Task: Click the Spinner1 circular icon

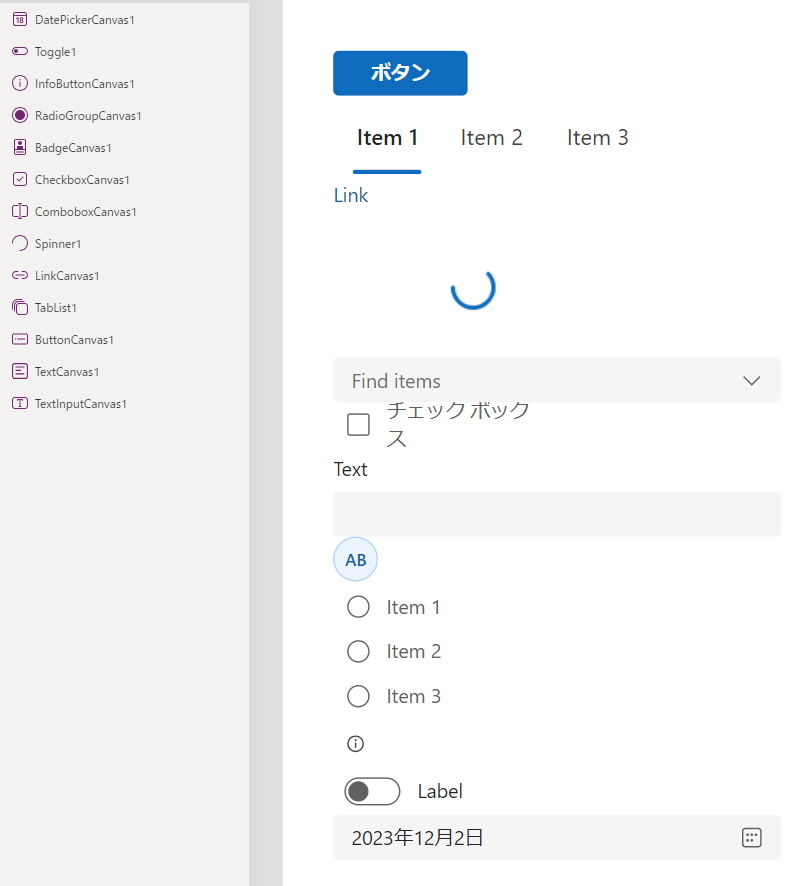Action: tap(20, 244)
